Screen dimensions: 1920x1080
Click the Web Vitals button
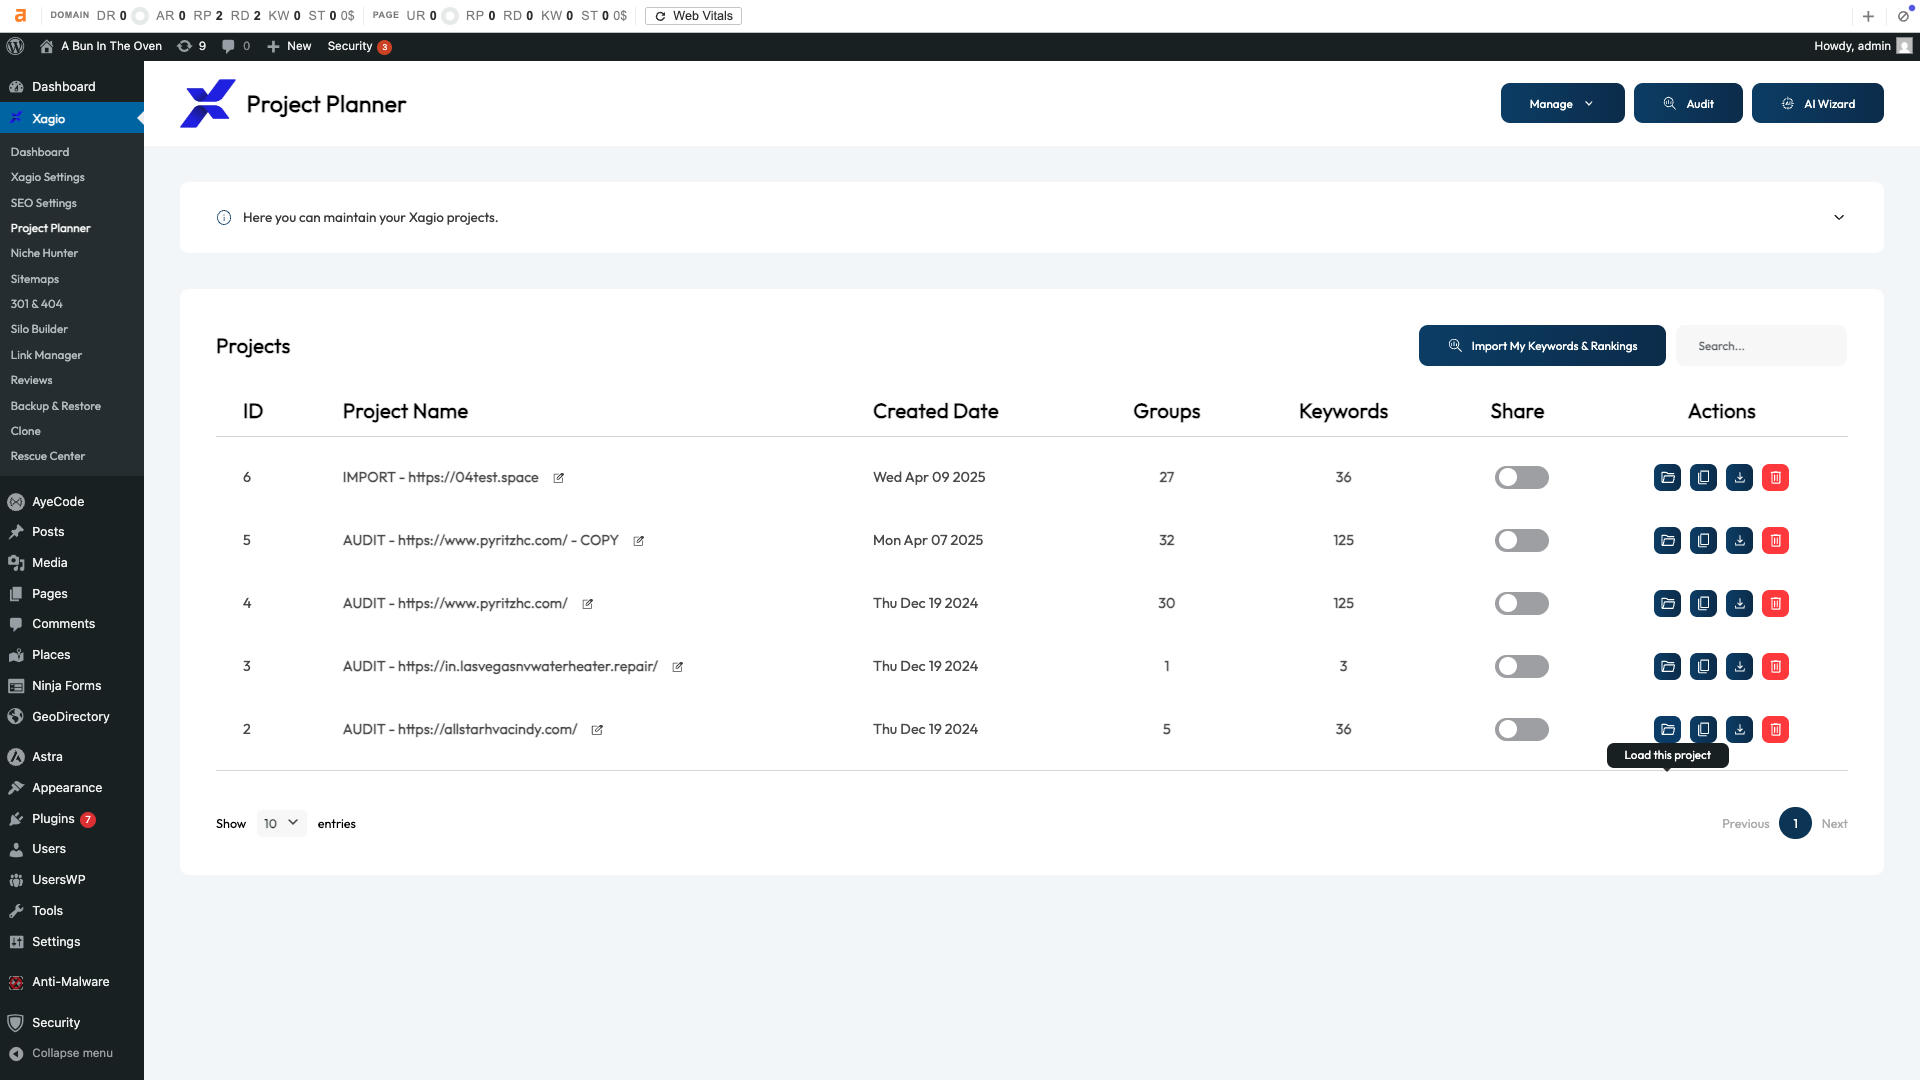click(x=693, y=16)
